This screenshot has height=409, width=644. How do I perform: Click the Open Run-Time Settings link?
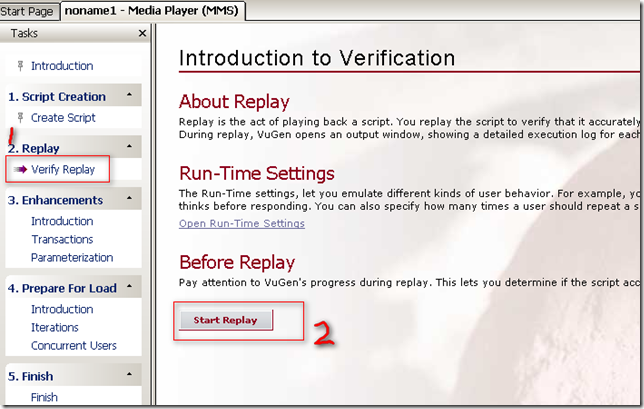[242, 223]
